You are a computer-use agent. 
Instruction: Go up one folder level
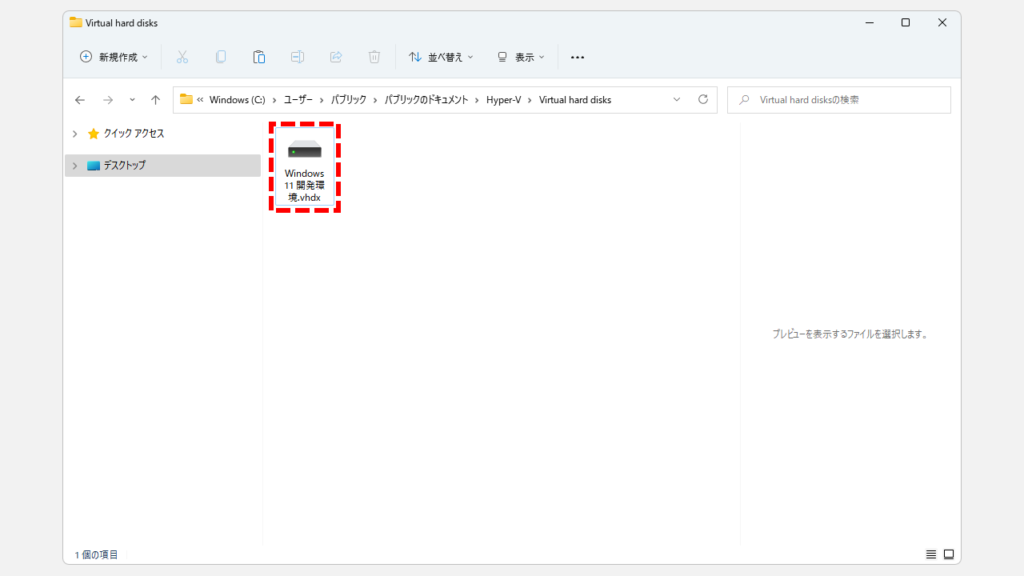(155, 100)
